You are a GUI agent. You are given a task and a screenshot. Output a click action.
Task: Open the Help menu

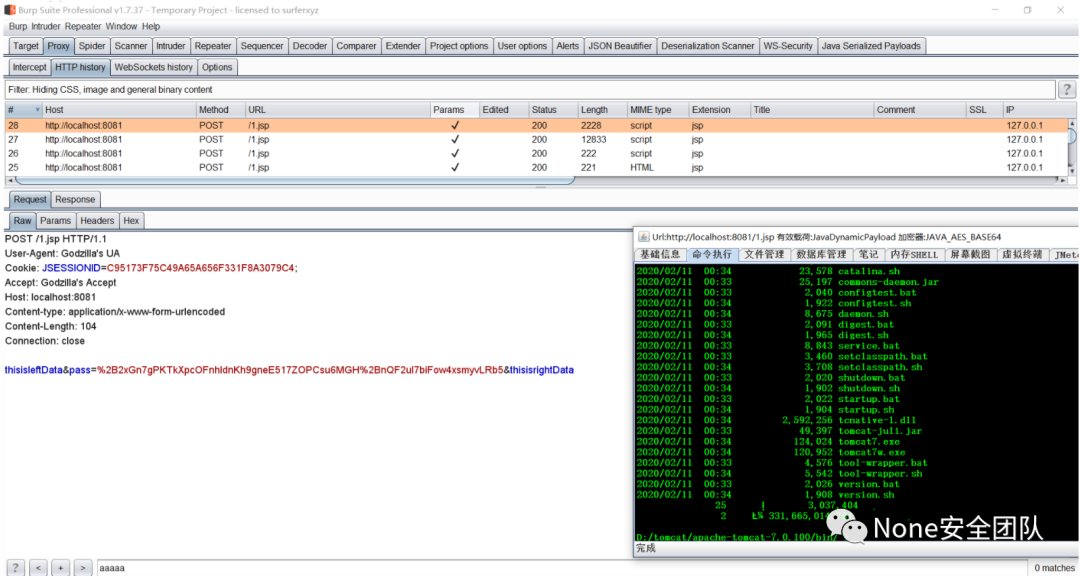pos(151,26)
